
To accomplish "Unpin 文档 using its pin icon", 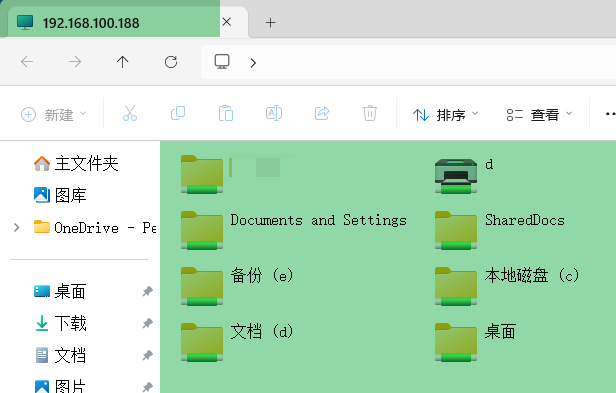I will click(x=147, y=355).
